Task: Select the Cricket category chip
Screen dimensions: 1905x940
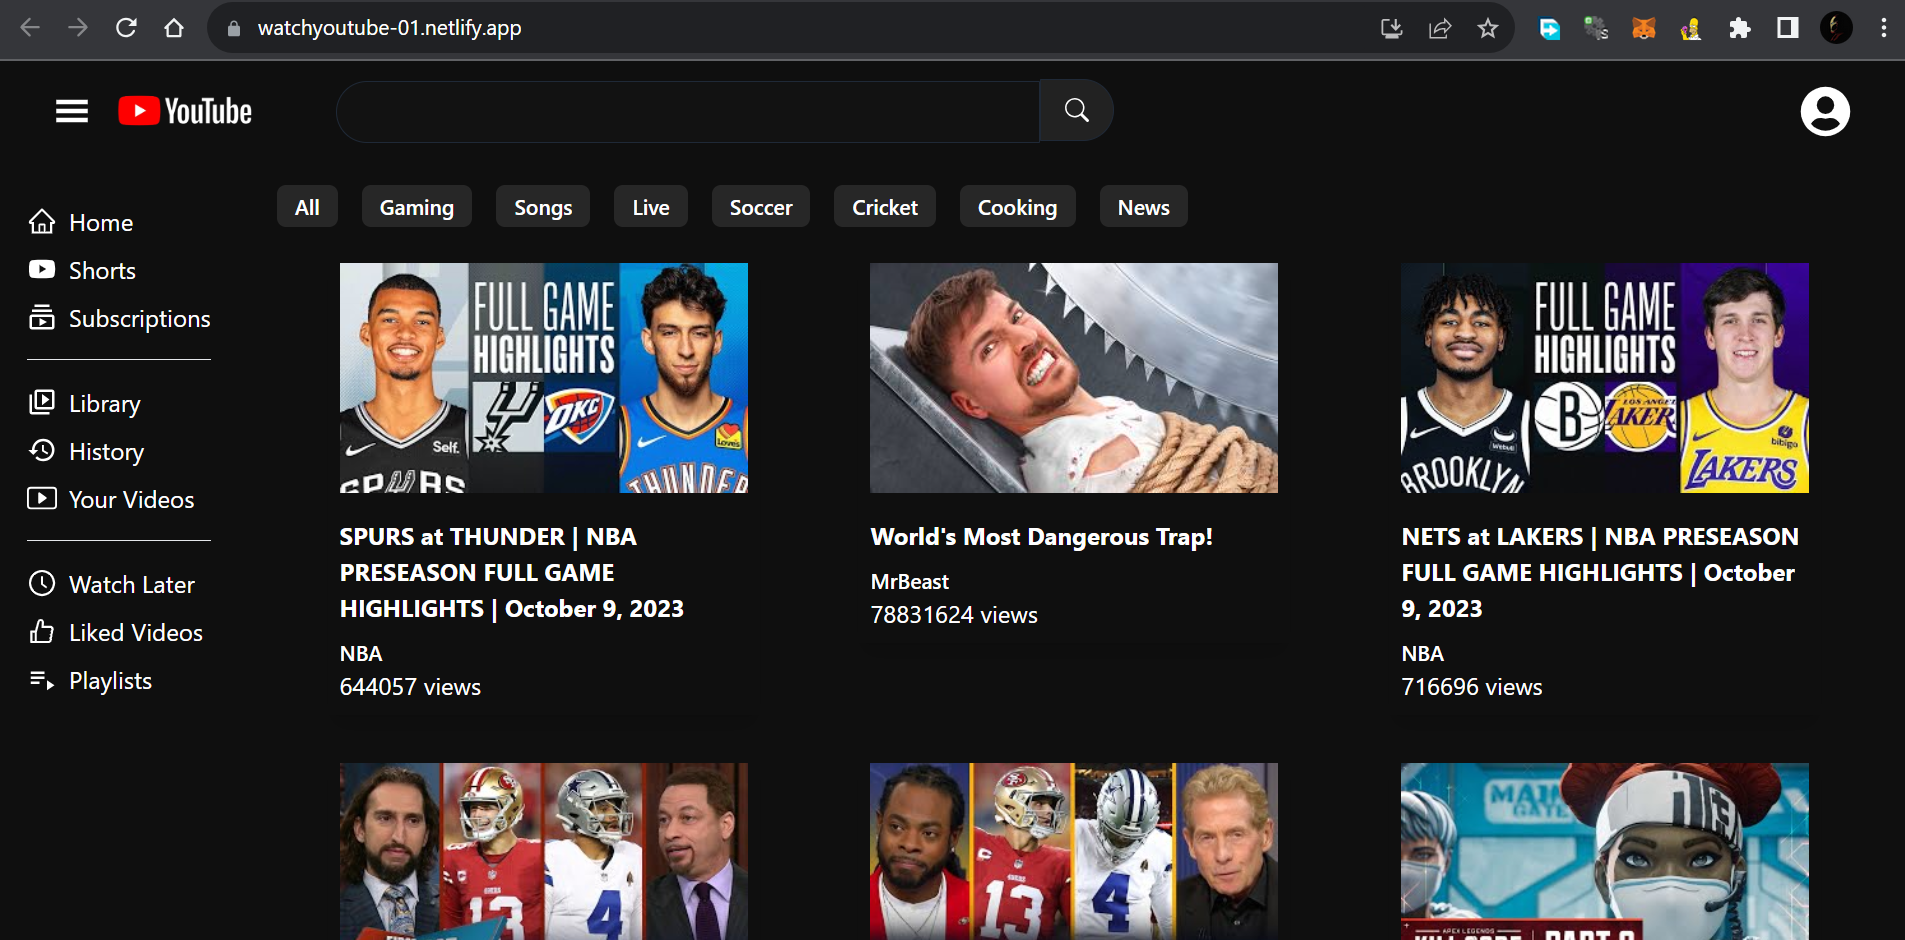Action: pyautogui.click(x=884, y=207)
